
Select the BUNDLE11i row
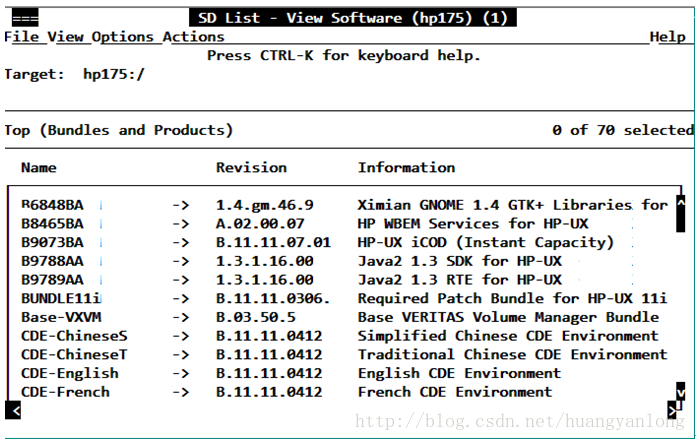344,299
